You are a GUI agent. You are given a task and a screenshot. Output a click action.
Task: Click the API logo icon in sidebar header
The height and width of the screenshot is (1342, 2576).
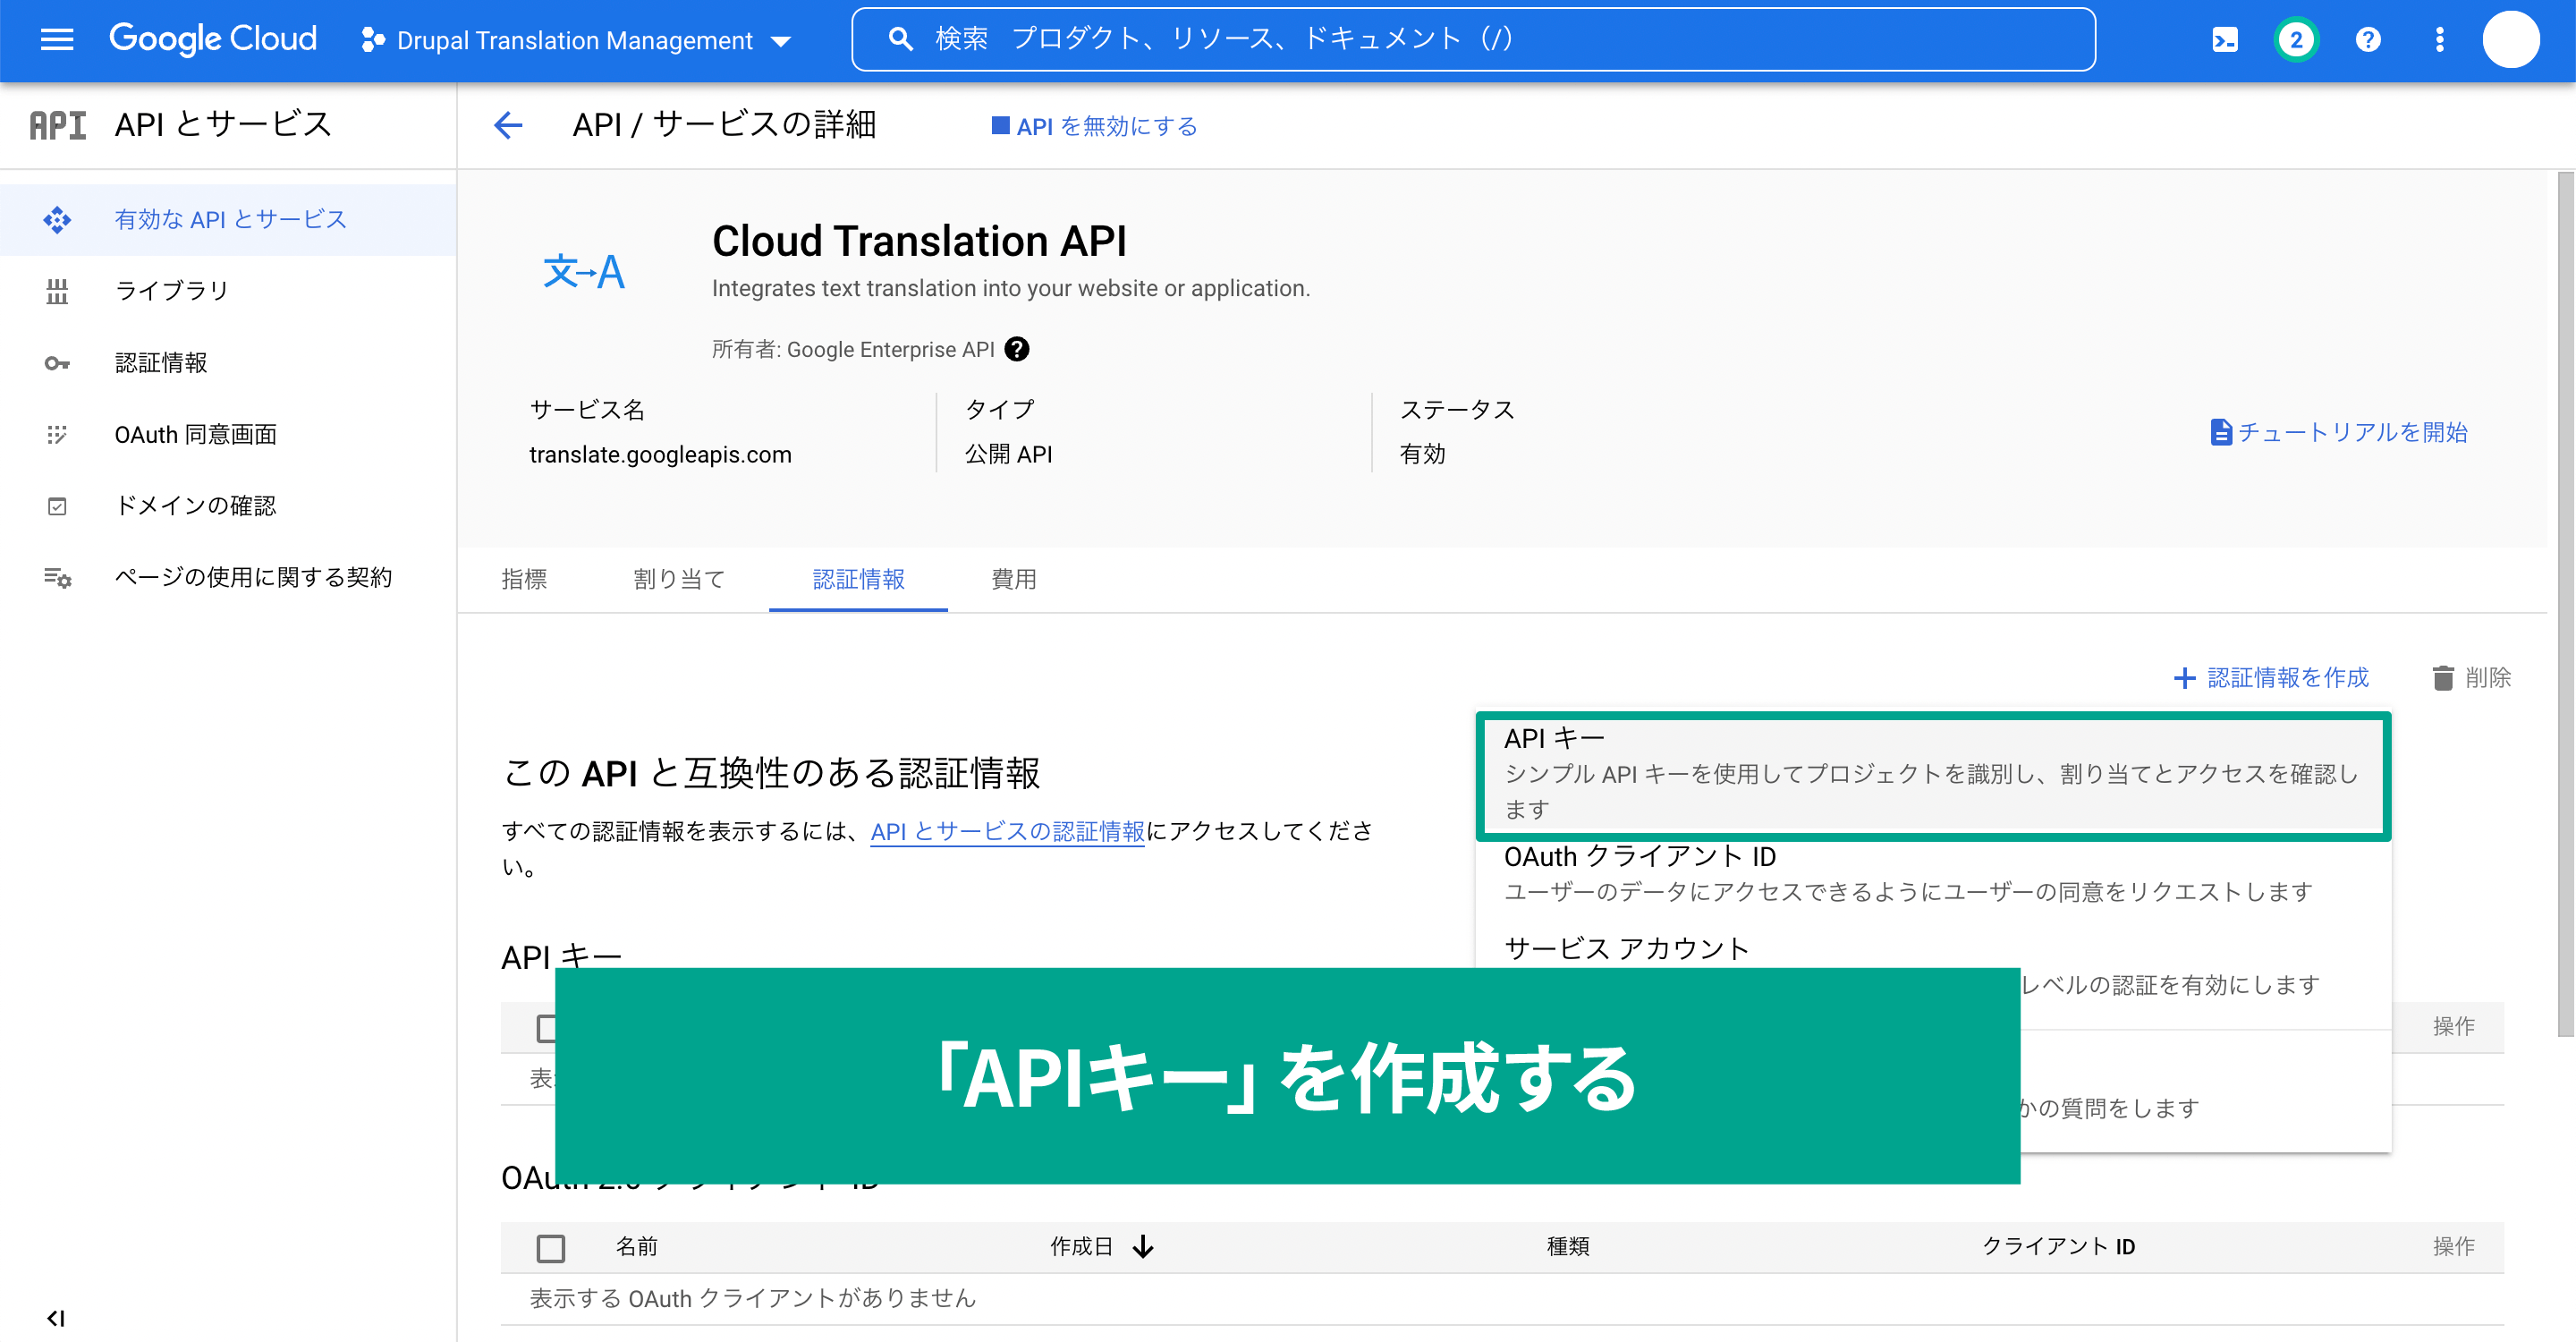(57, 126)
